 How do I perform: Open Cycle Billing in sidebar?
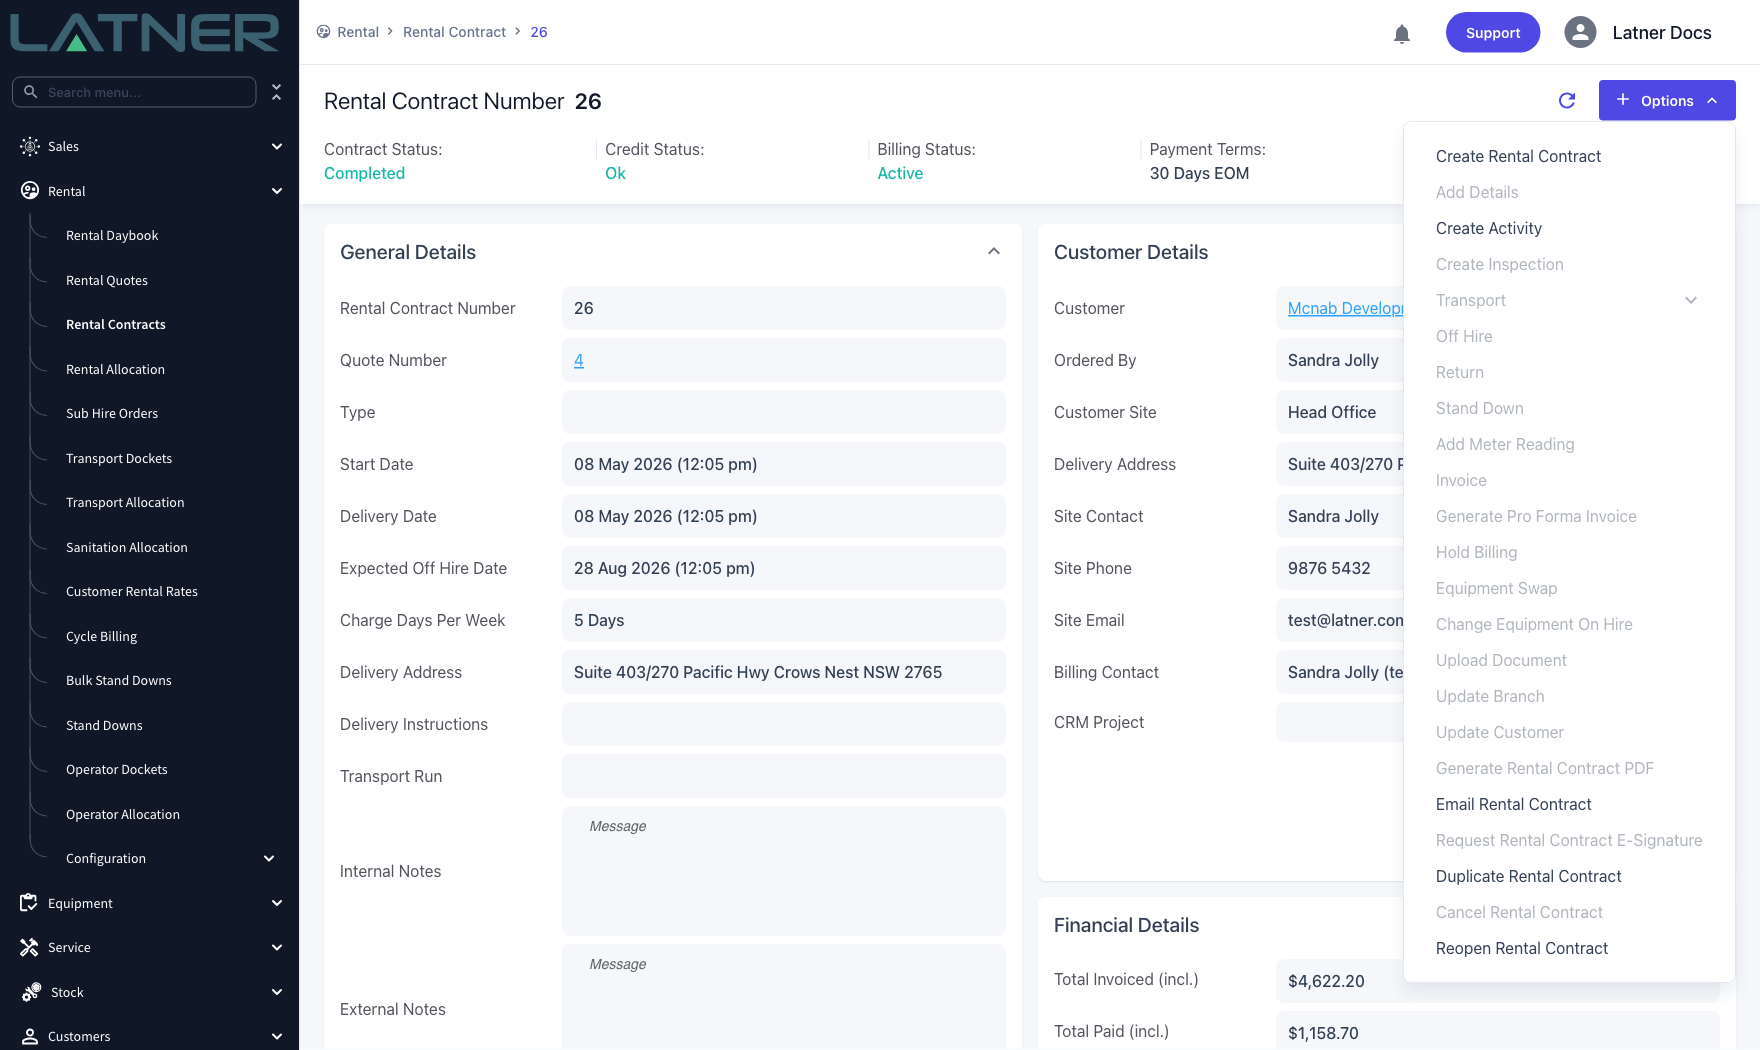click(101, 636)
